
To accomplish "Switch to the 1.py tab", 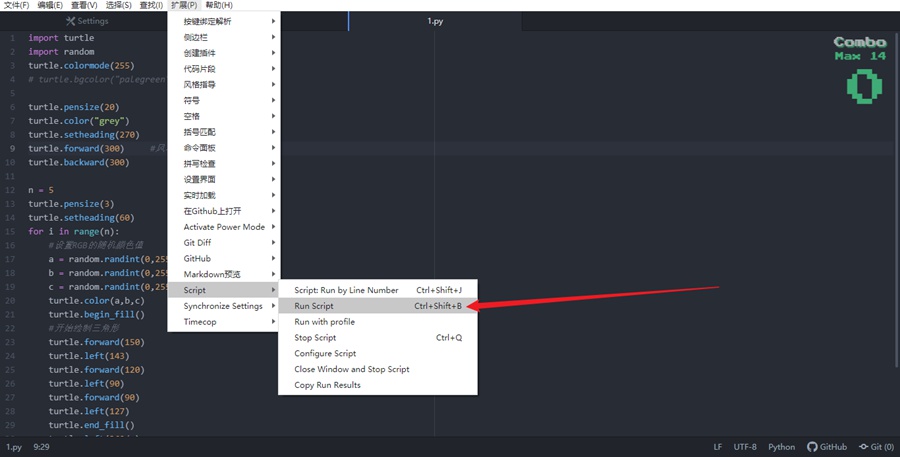I will pyautogui.click(x=436, y=21).
